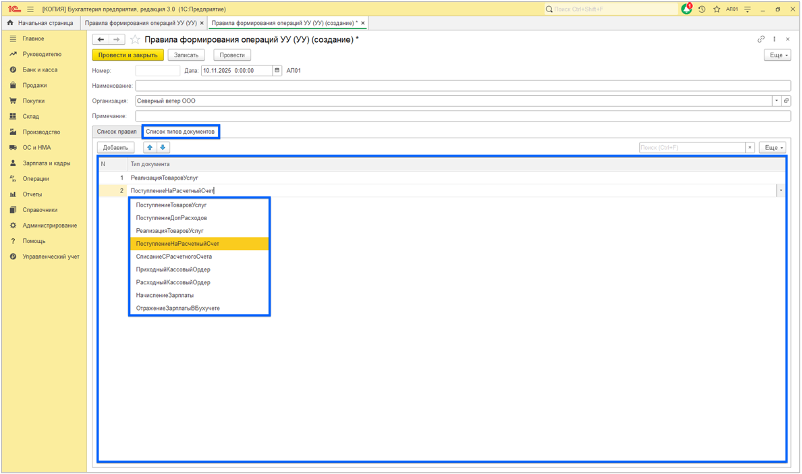802x474 pixels.
Task: Choose СписаниеСРасчетногоСчета from the list
Action: pos(173,256)
